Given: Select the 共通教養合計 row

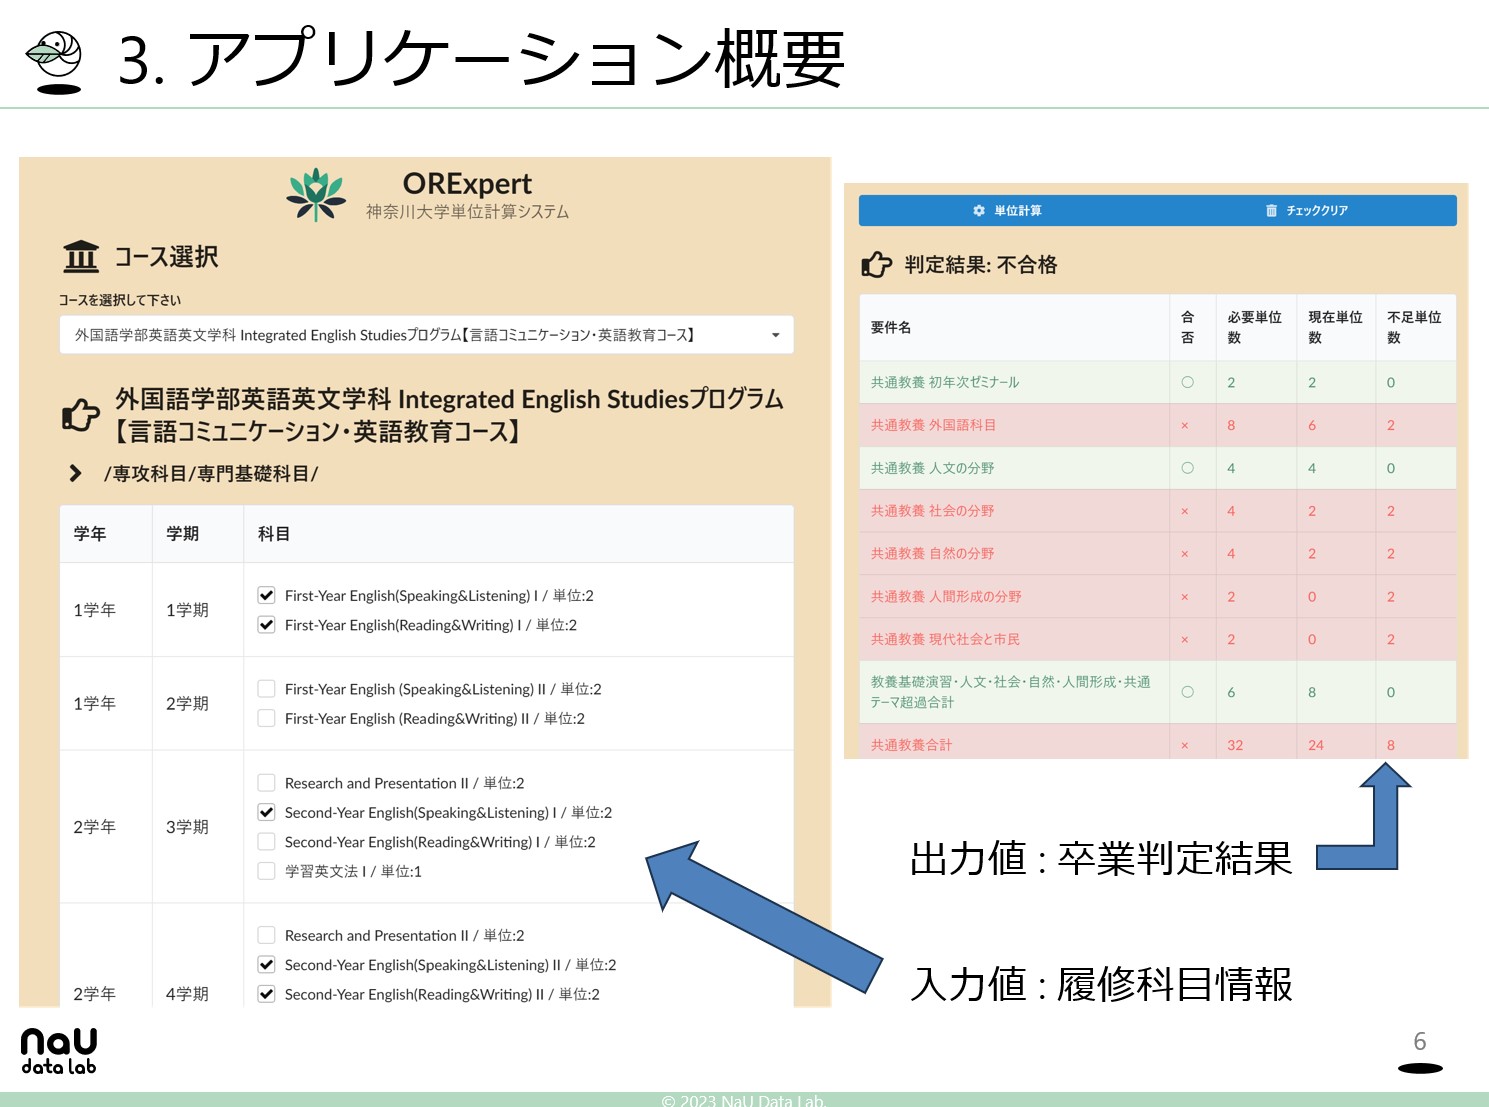Looking at the screenshot, I should (x=1157, y=742).
